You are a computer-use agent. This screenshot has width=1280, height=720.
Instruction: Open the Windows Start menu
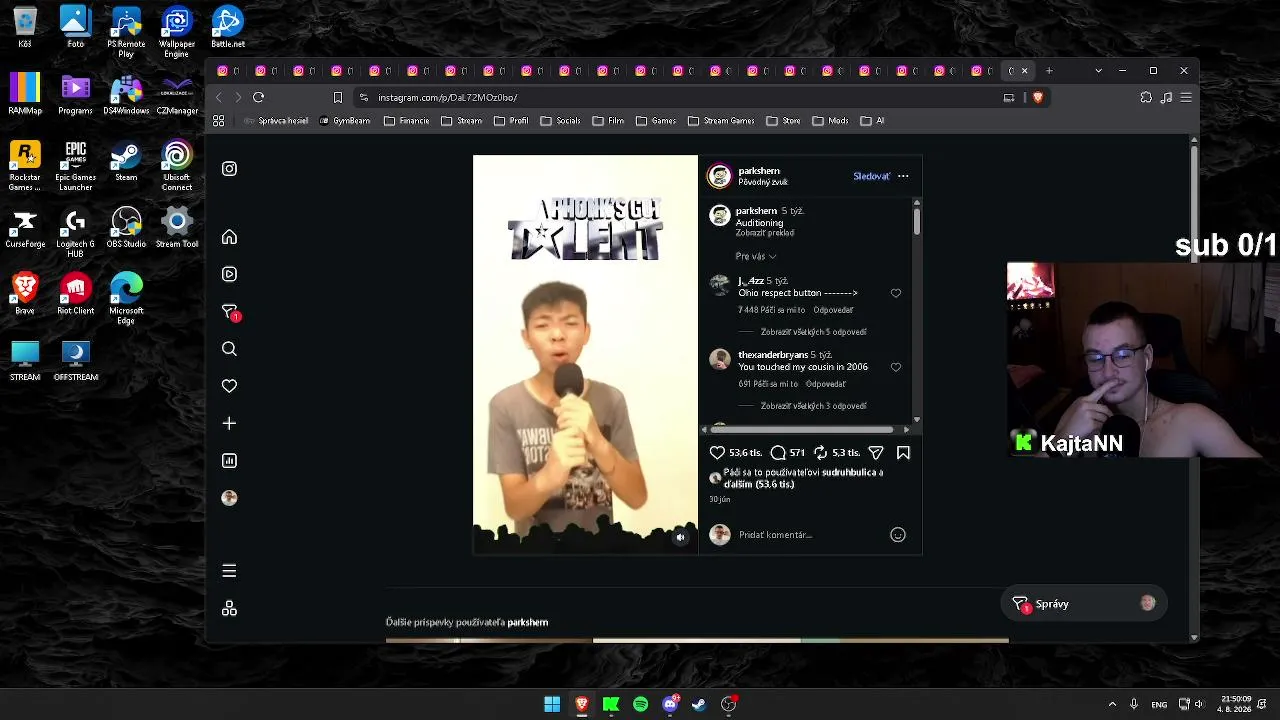click(x=552, y=704)
